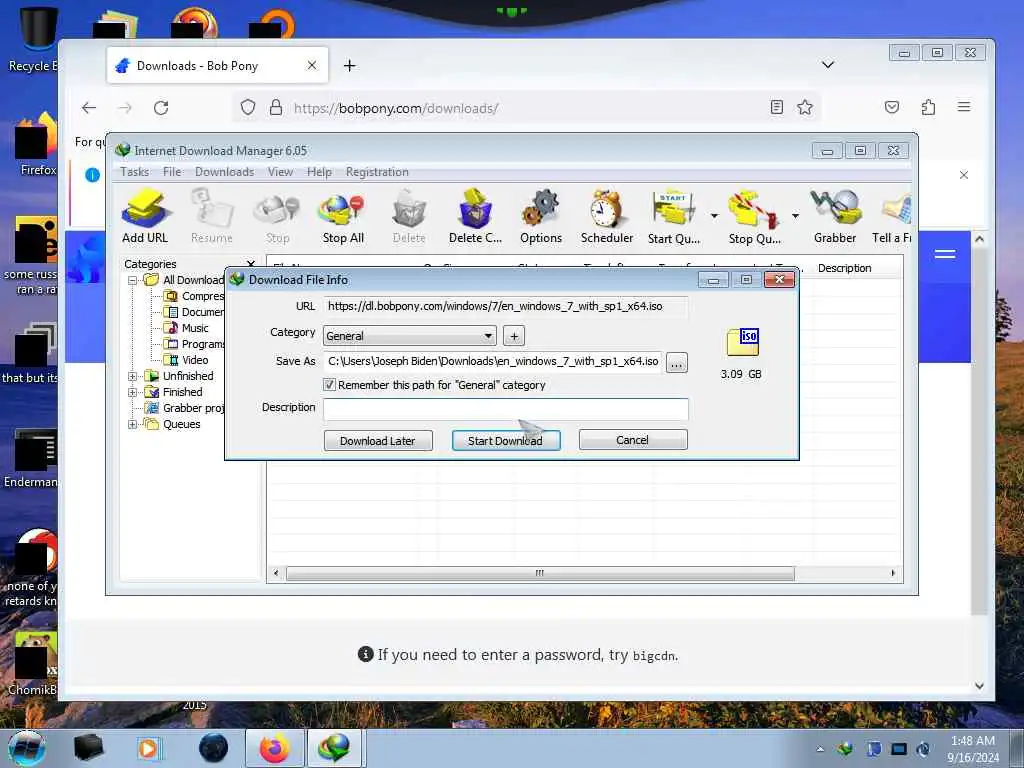
Task: Open the Grabber tool icon
Action: point(835,217)
